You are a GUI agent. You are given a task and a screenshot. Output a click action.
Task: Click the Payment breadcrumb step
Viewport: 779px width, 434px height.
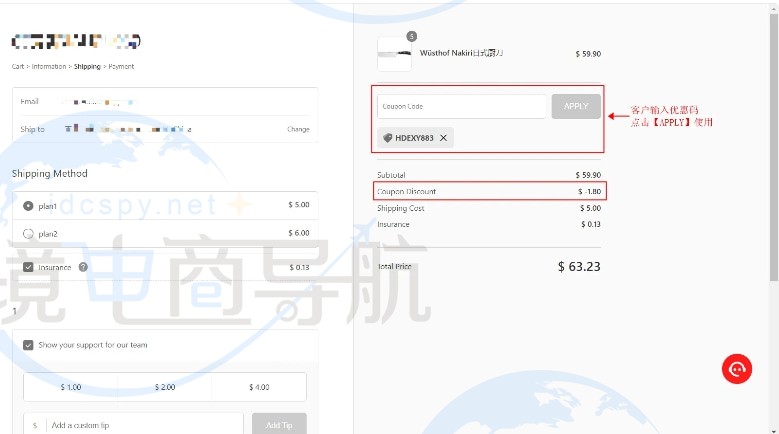(121, 67)
